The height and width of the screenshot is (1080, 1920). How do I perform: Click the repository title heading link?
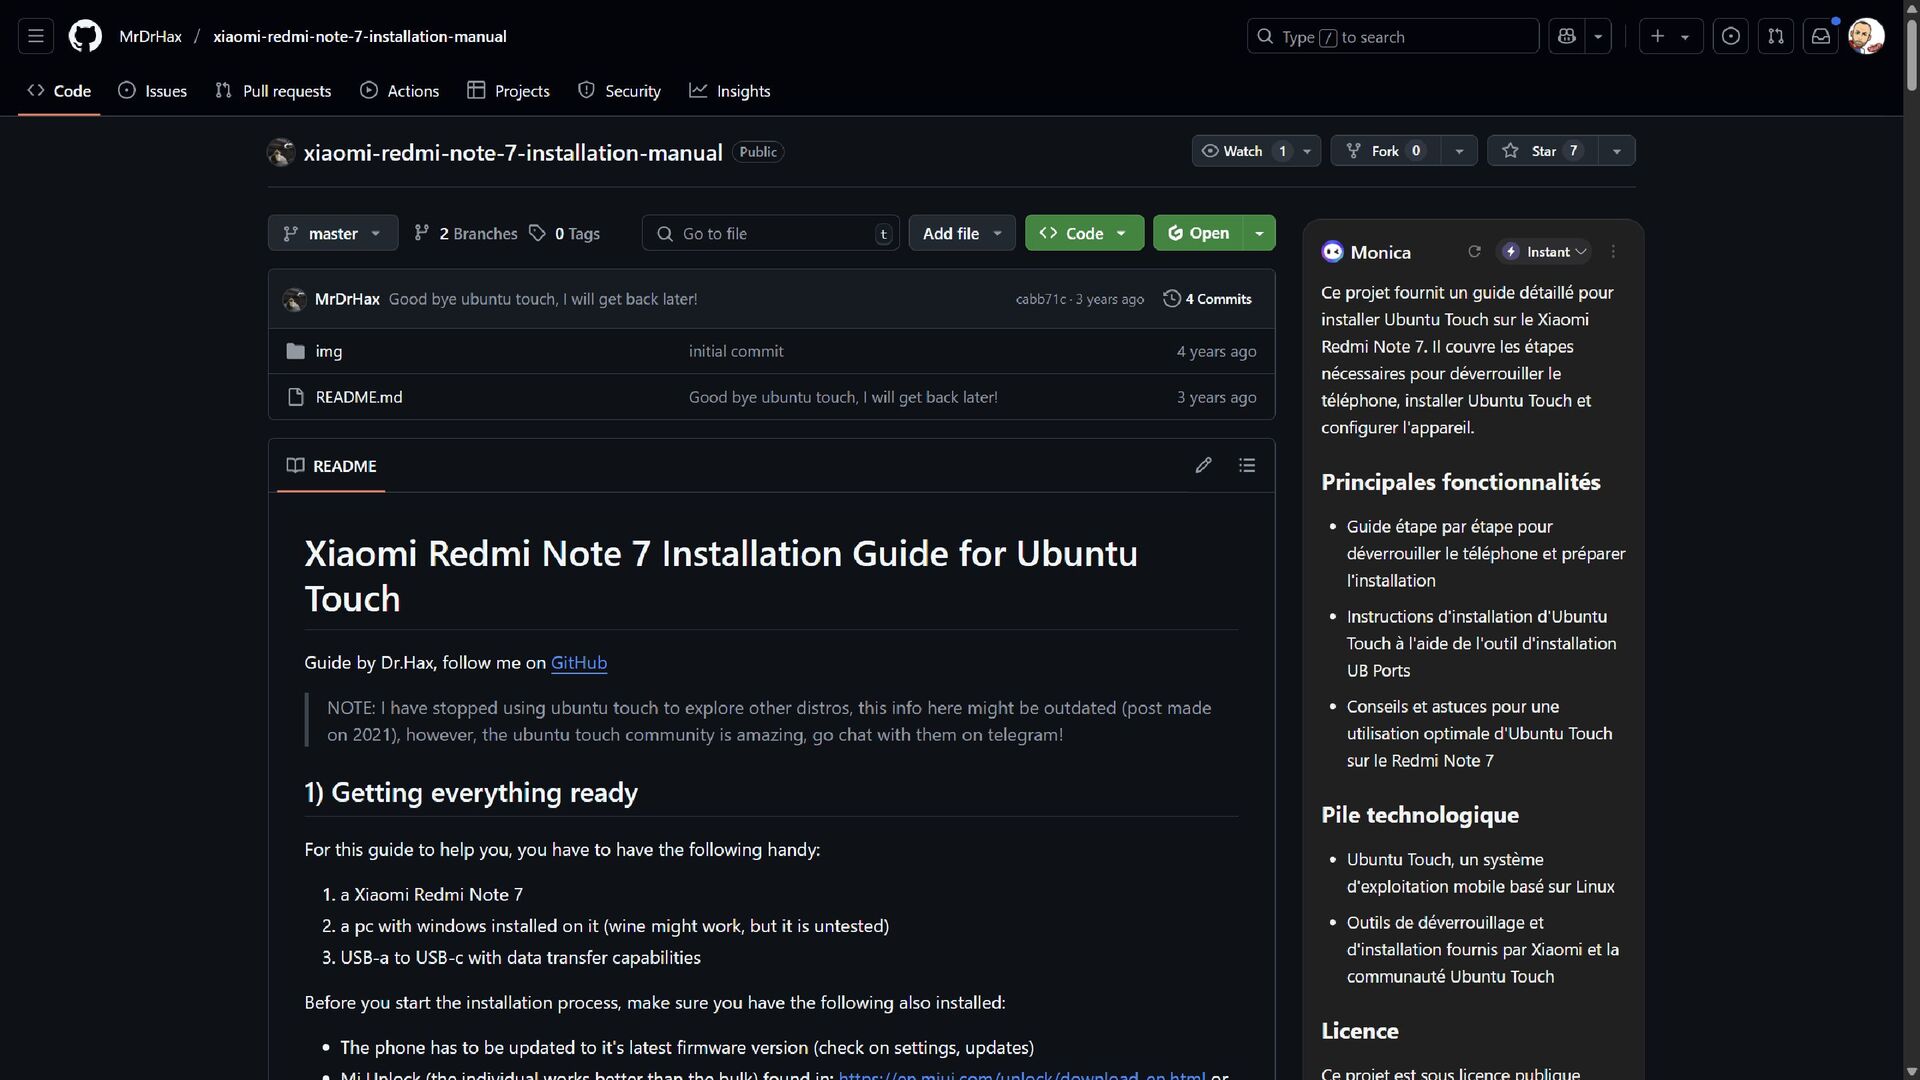click(x=513, y=153)
